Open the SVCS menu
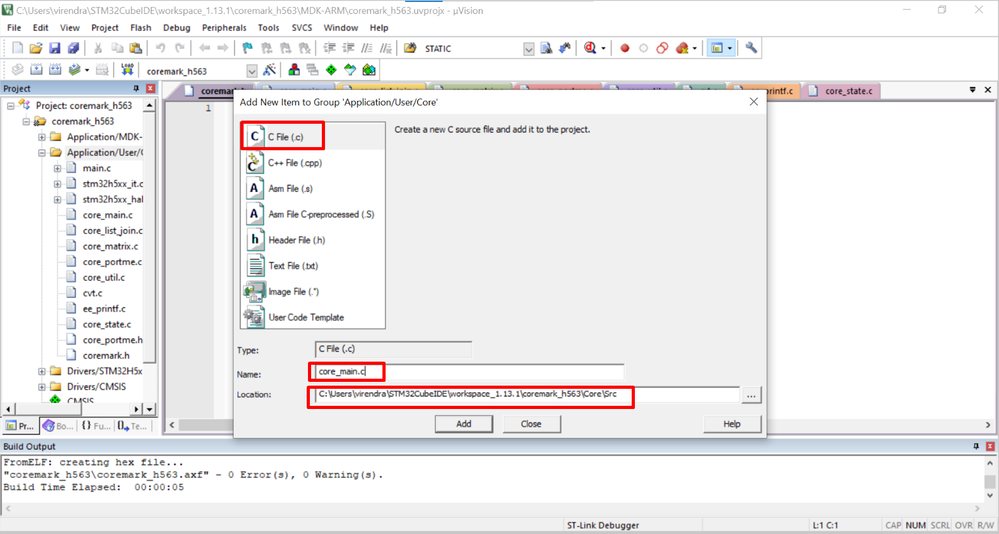The height and width of the screenshot is (534, 999). point(302,28)
